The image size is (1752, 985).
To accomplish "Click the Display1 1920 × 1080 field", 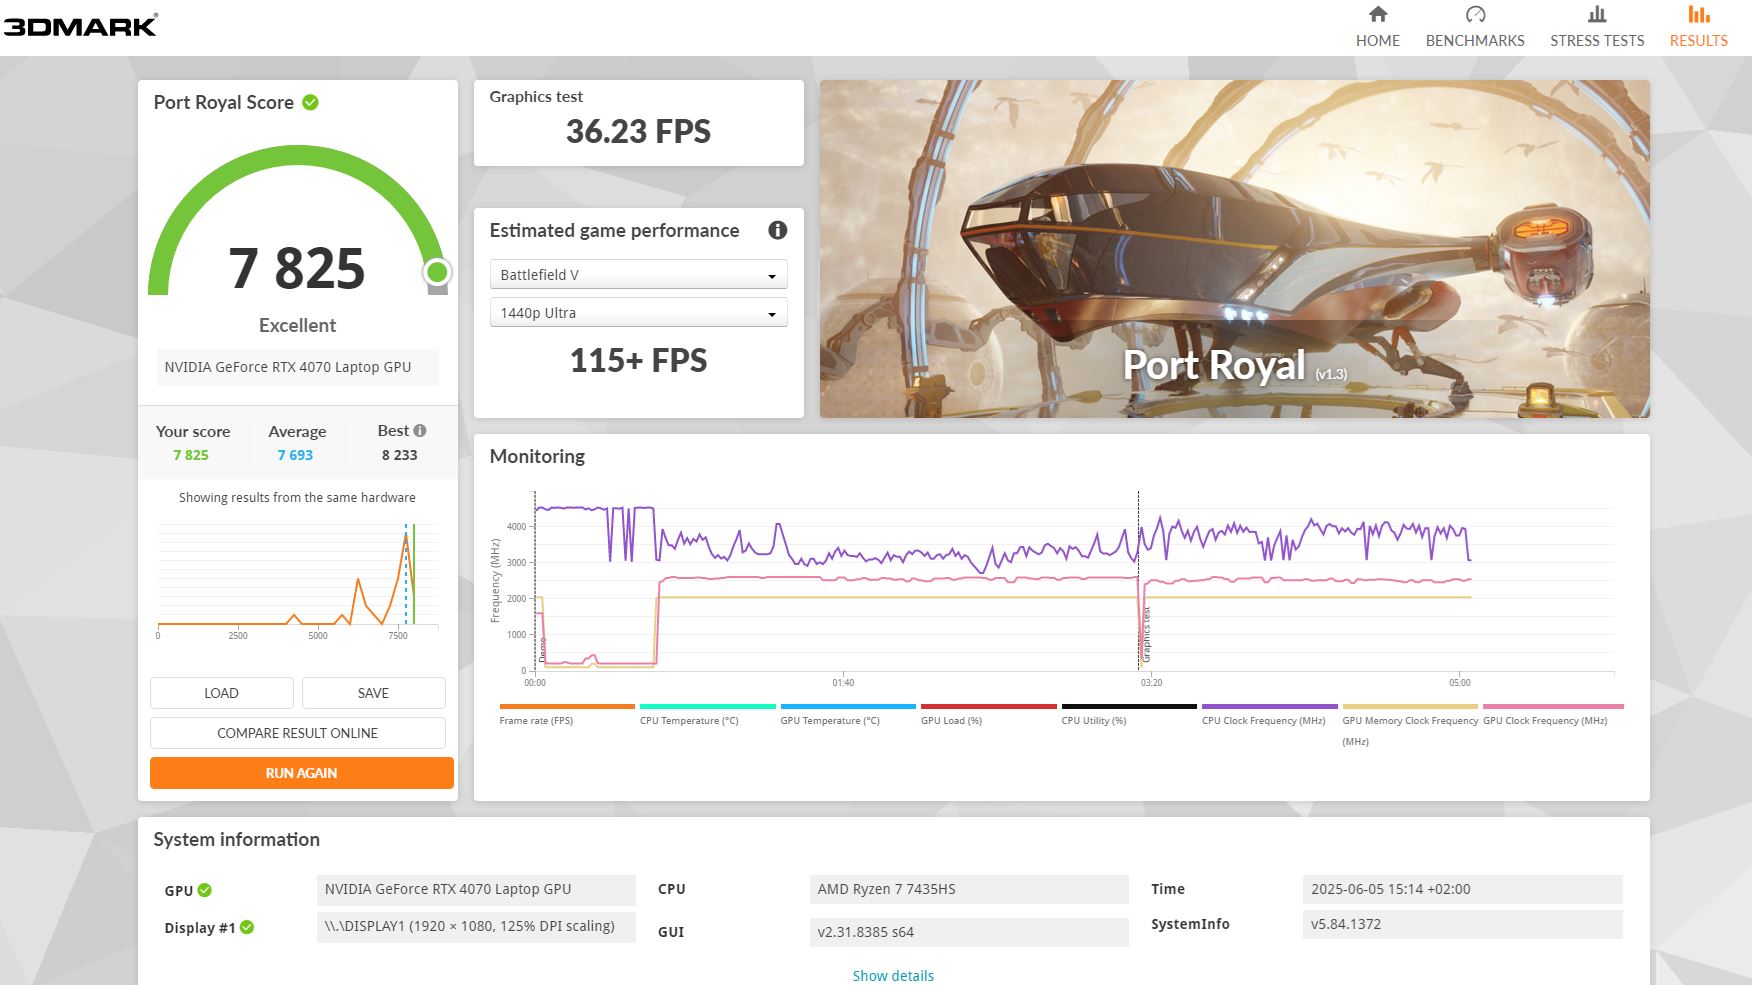I will (476, 926).
